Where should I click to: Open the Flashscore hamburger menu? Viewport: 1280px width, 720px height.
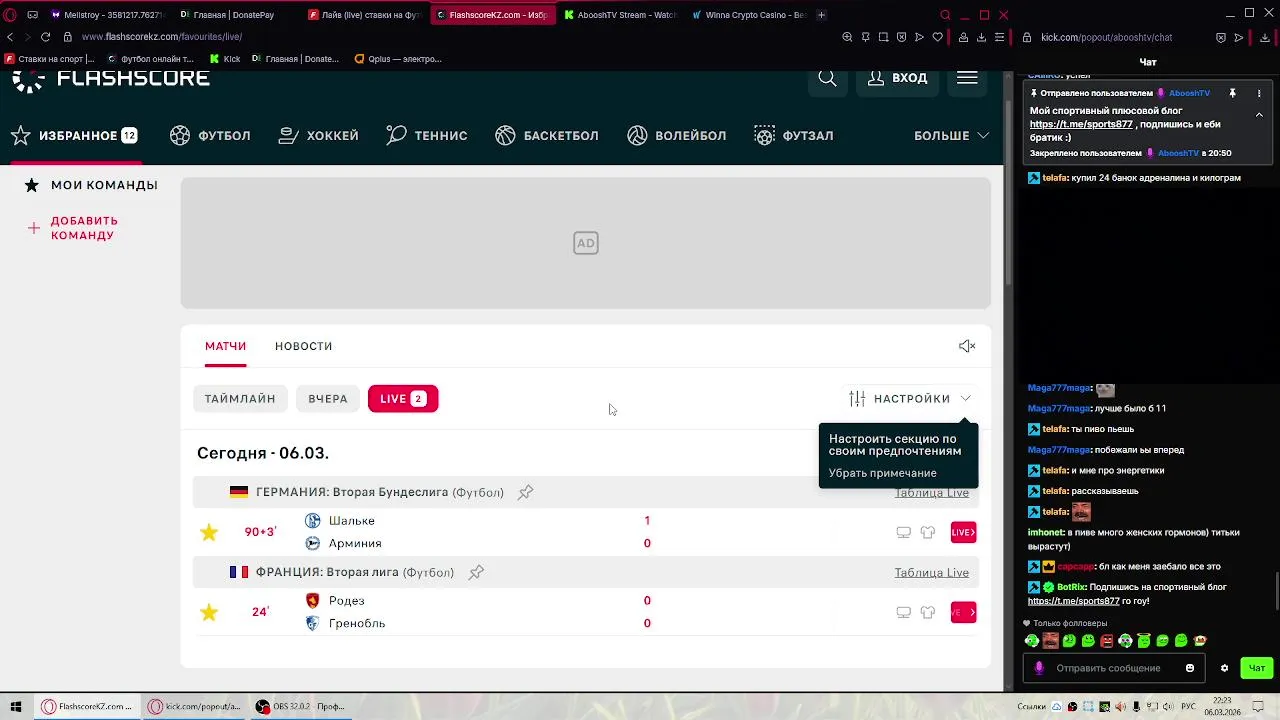967,78
